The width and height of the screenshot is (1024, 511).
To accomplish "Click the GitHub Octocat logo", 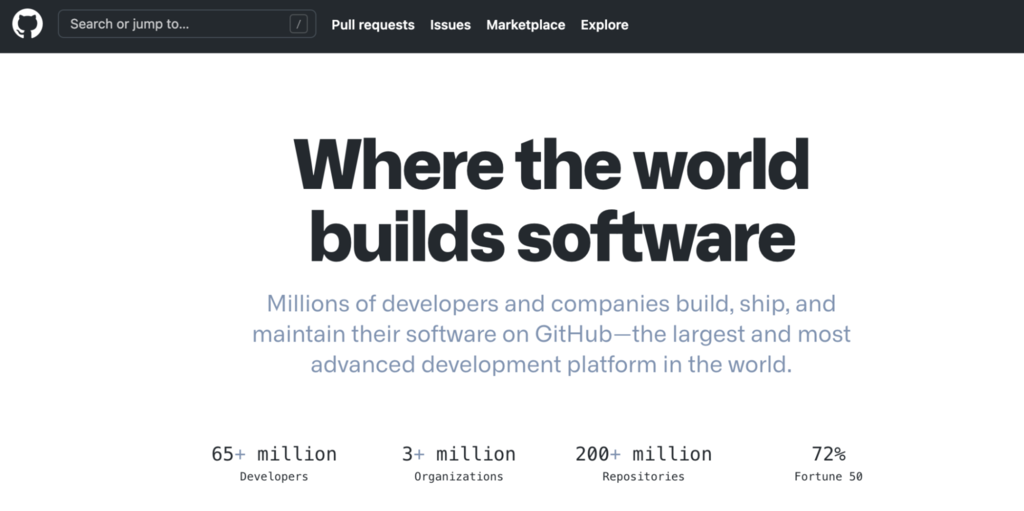I will tap(27, 24).
